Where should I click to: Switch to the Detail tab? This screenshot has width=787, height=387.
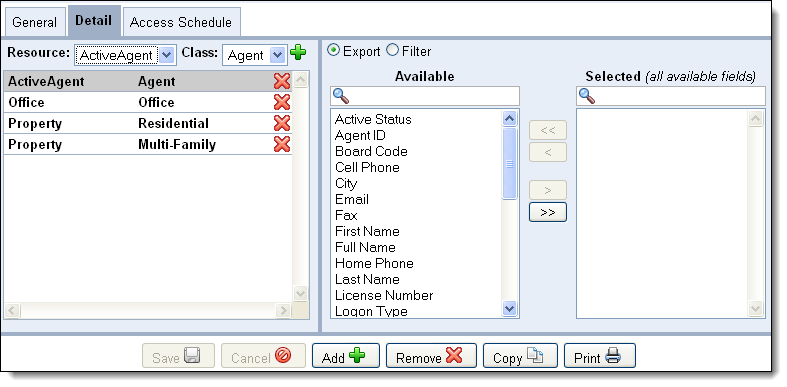[94, 21]
